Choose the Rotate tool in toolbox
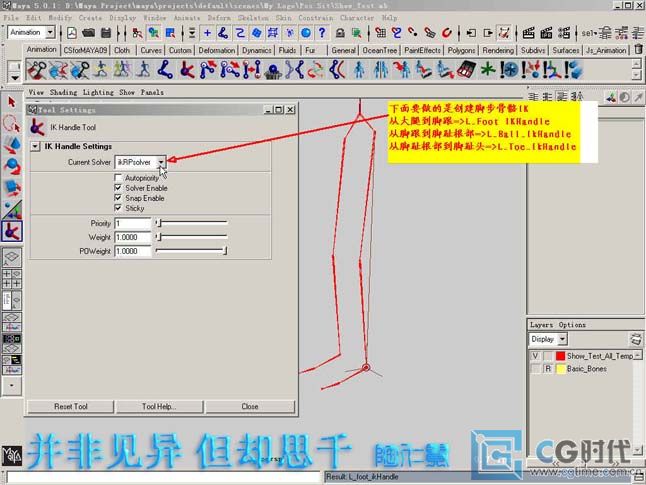This screenshot has height=485, width=646. point(12,166)
